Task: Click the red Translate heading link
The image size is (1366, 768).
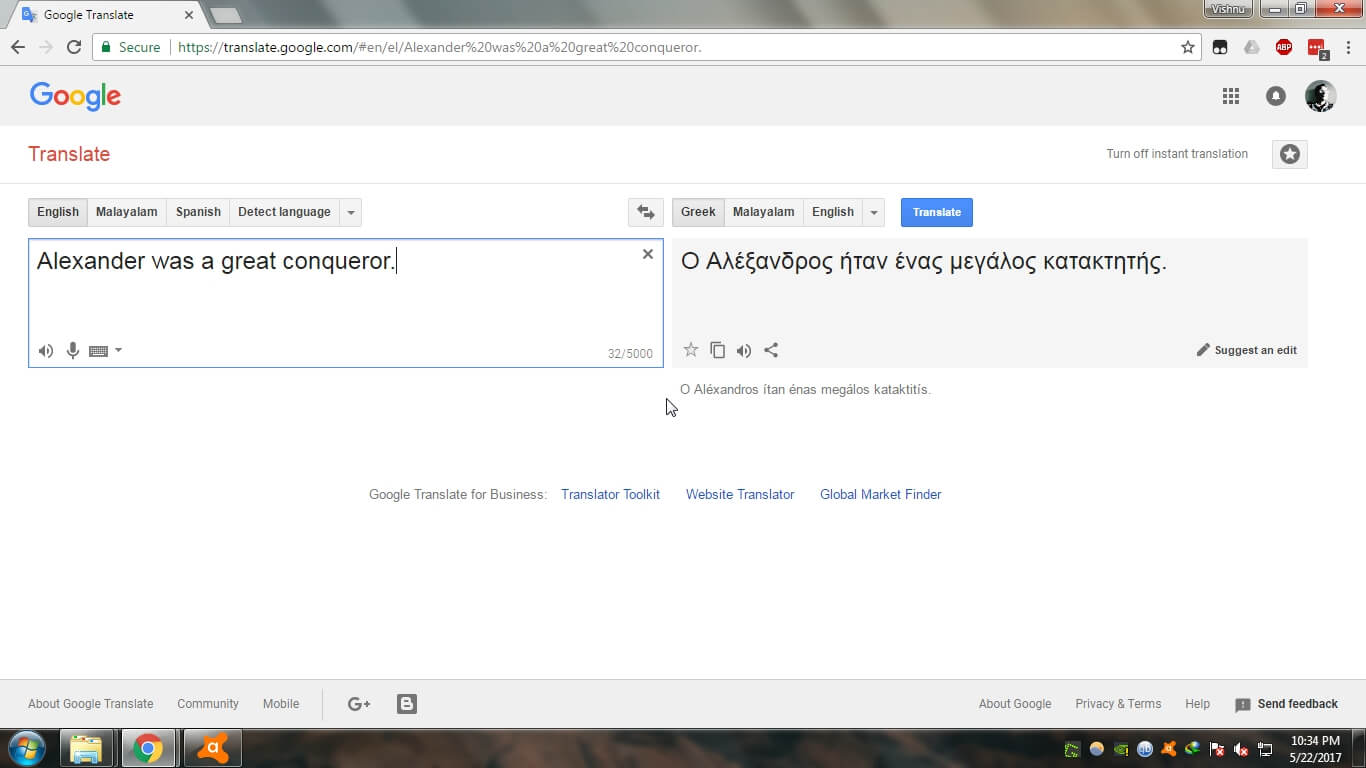Action: 69,154
